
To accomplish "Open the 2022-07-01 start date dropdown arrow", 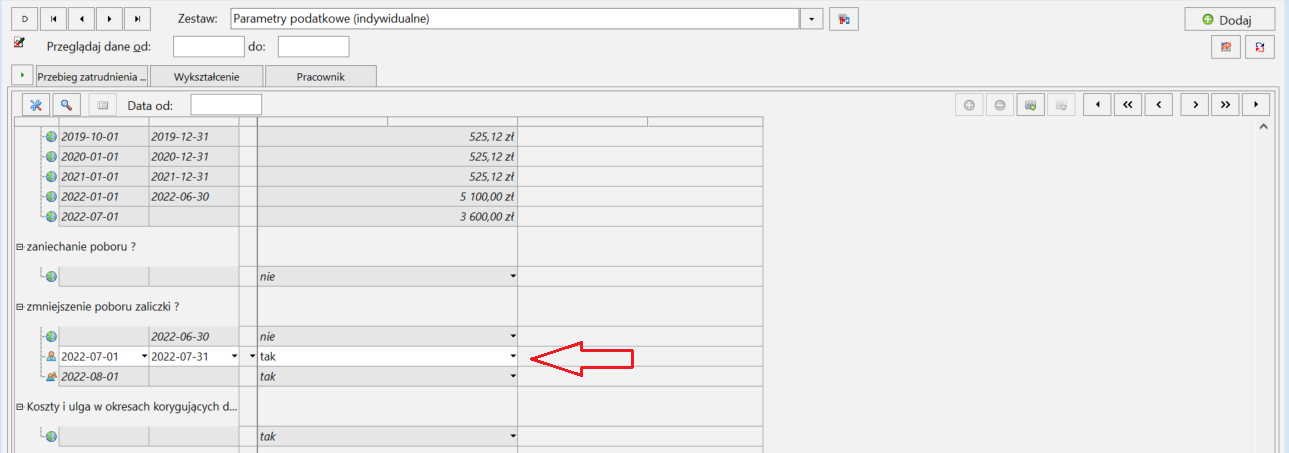I will tap(145, 356).
